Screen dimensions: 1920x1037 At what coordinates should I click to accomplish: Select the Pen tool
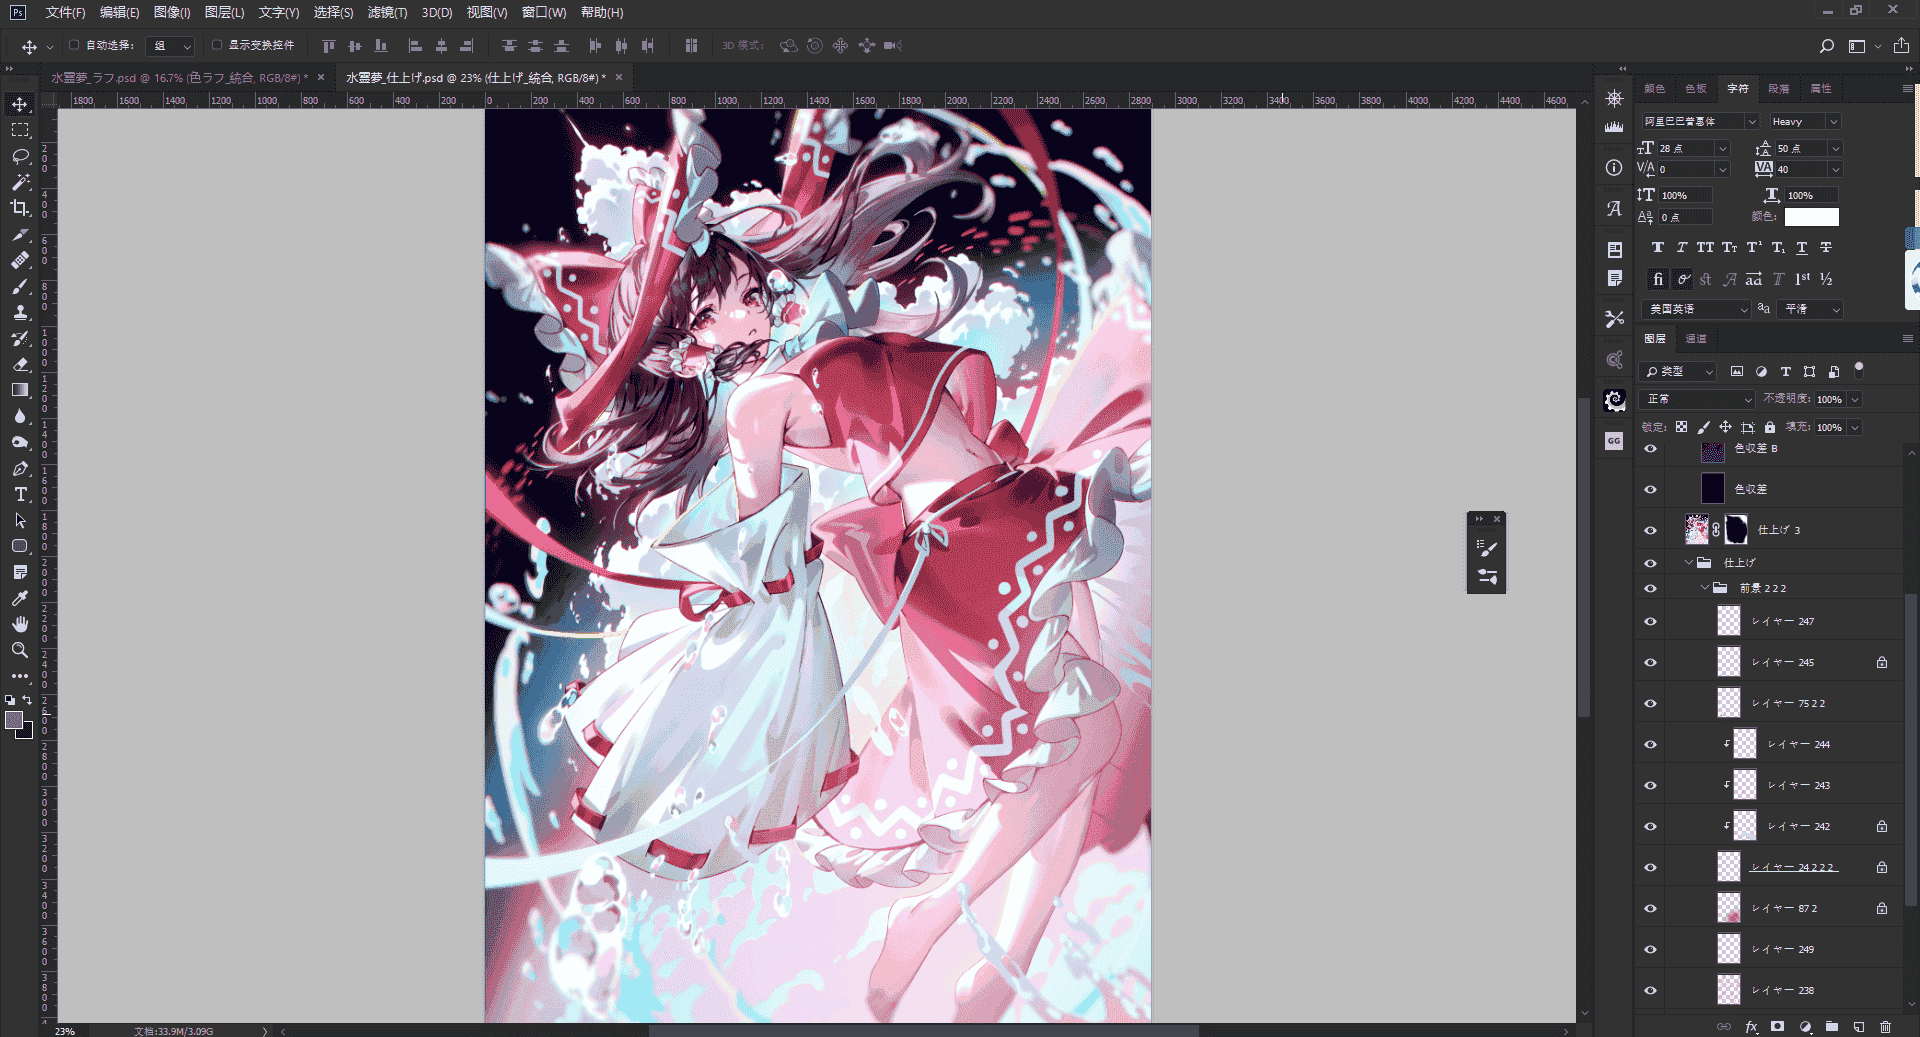[20, 468]
